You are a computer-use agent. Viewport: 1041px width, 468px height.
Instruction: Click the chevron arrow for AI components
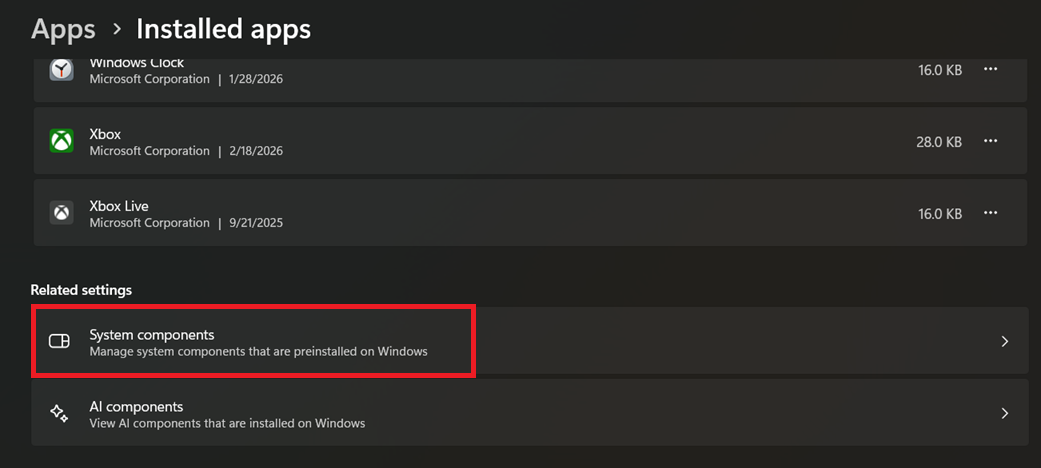point(1005,414)
